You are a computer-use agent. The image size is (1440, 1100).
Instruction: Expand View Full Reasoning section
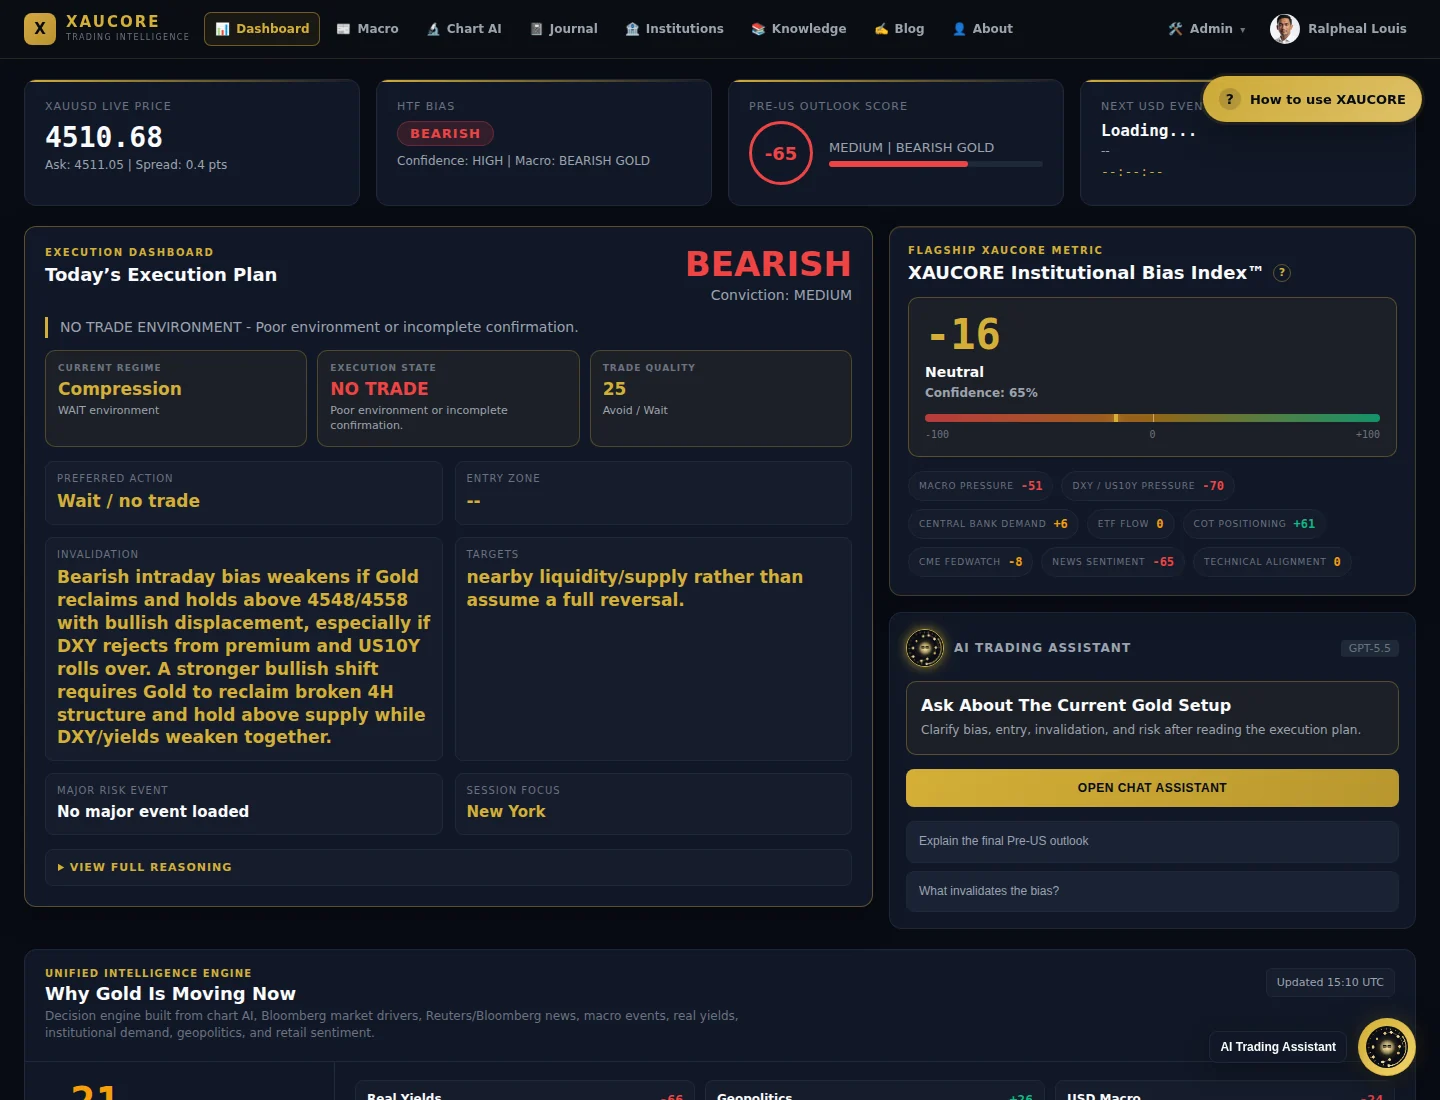pyautogui.click(x=448, y=867)
